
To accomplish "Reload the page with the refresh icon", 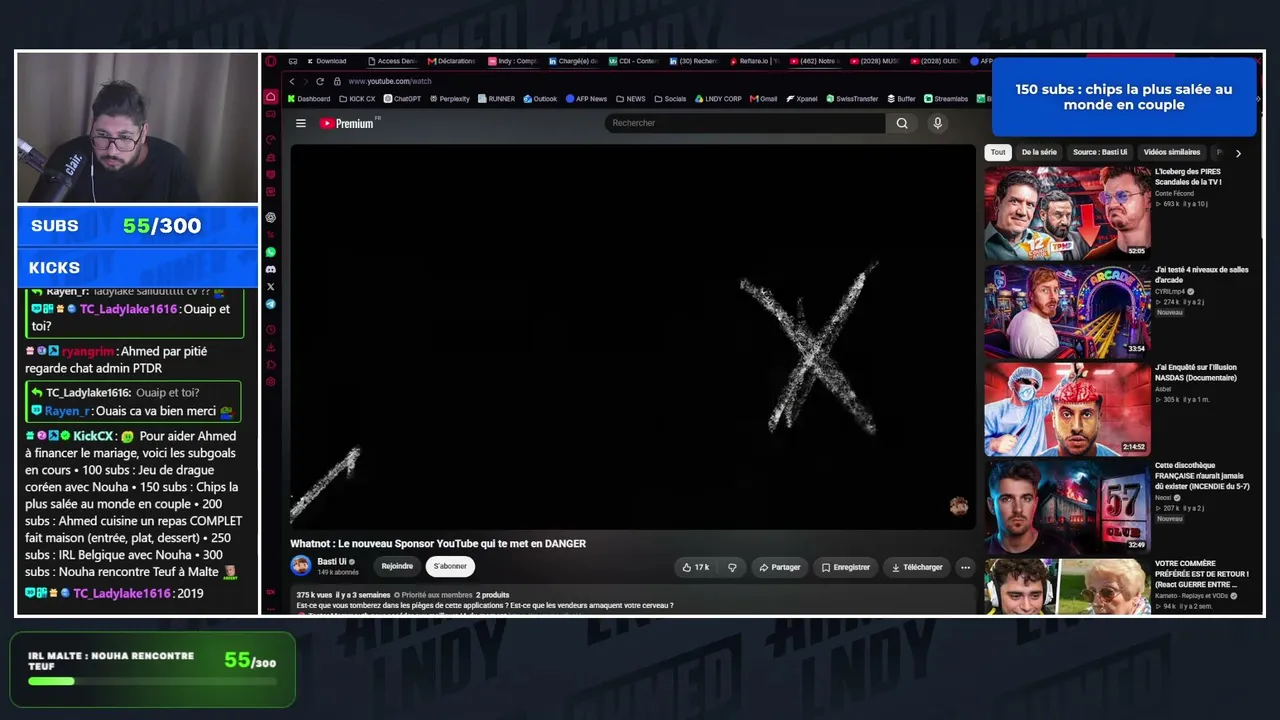I will click(320, 81).
